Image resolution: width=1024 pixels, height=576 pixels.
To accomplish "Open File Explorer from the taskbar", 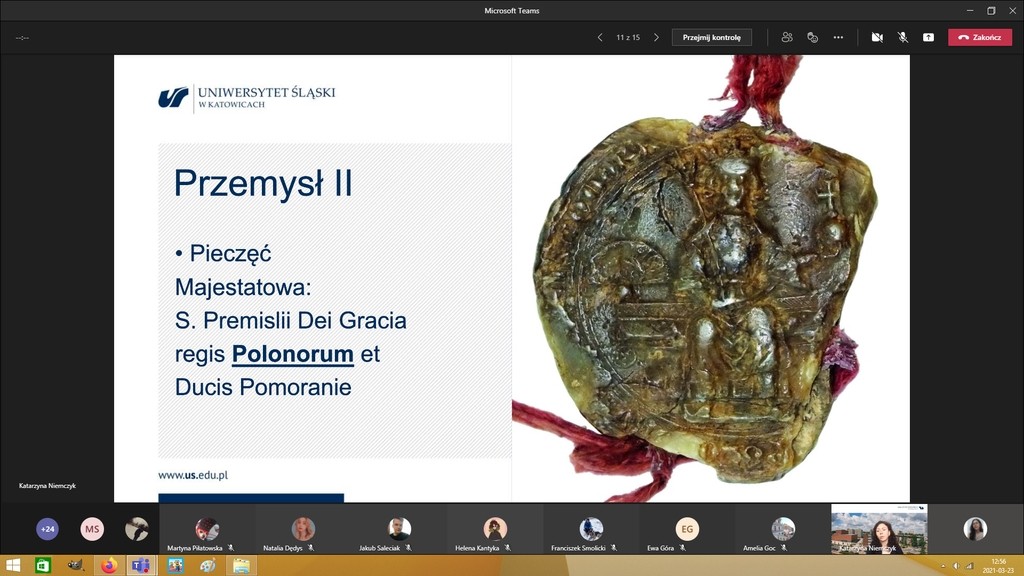I will tap(241, 566).
